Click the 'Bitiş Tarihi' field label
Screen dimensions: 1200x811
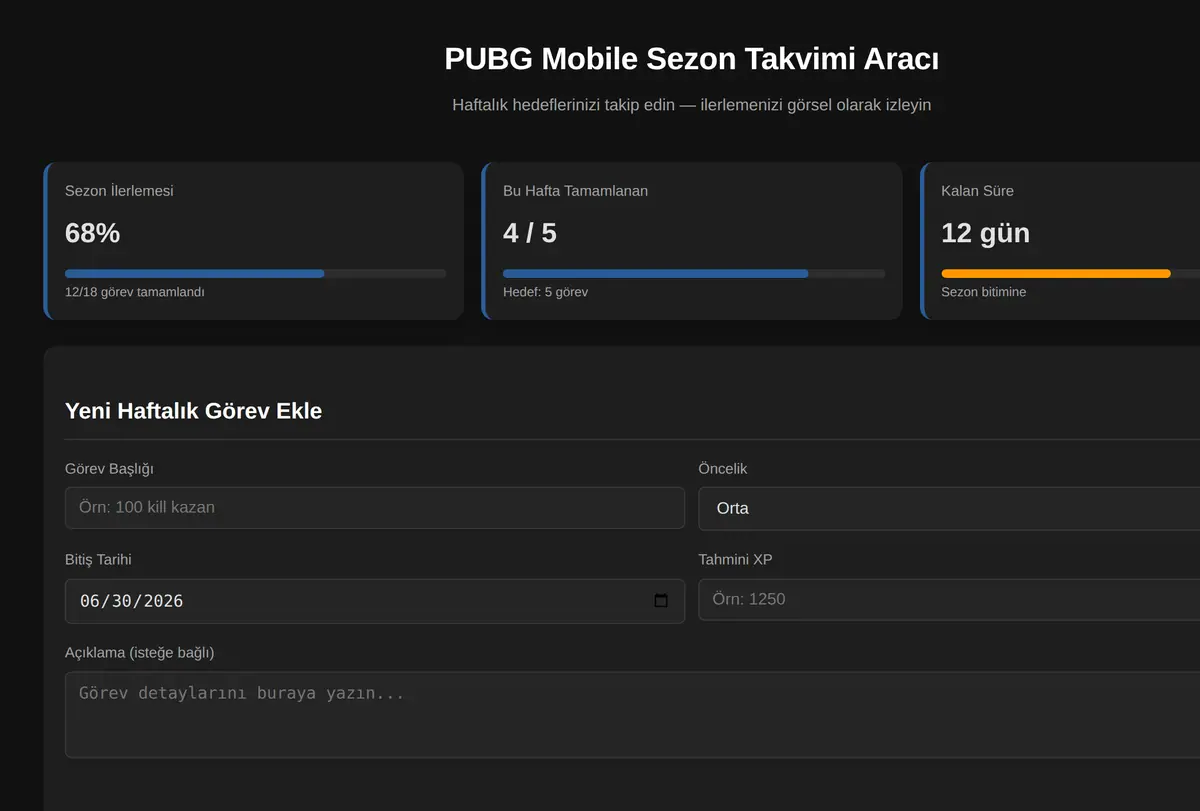tap(98, 560)
